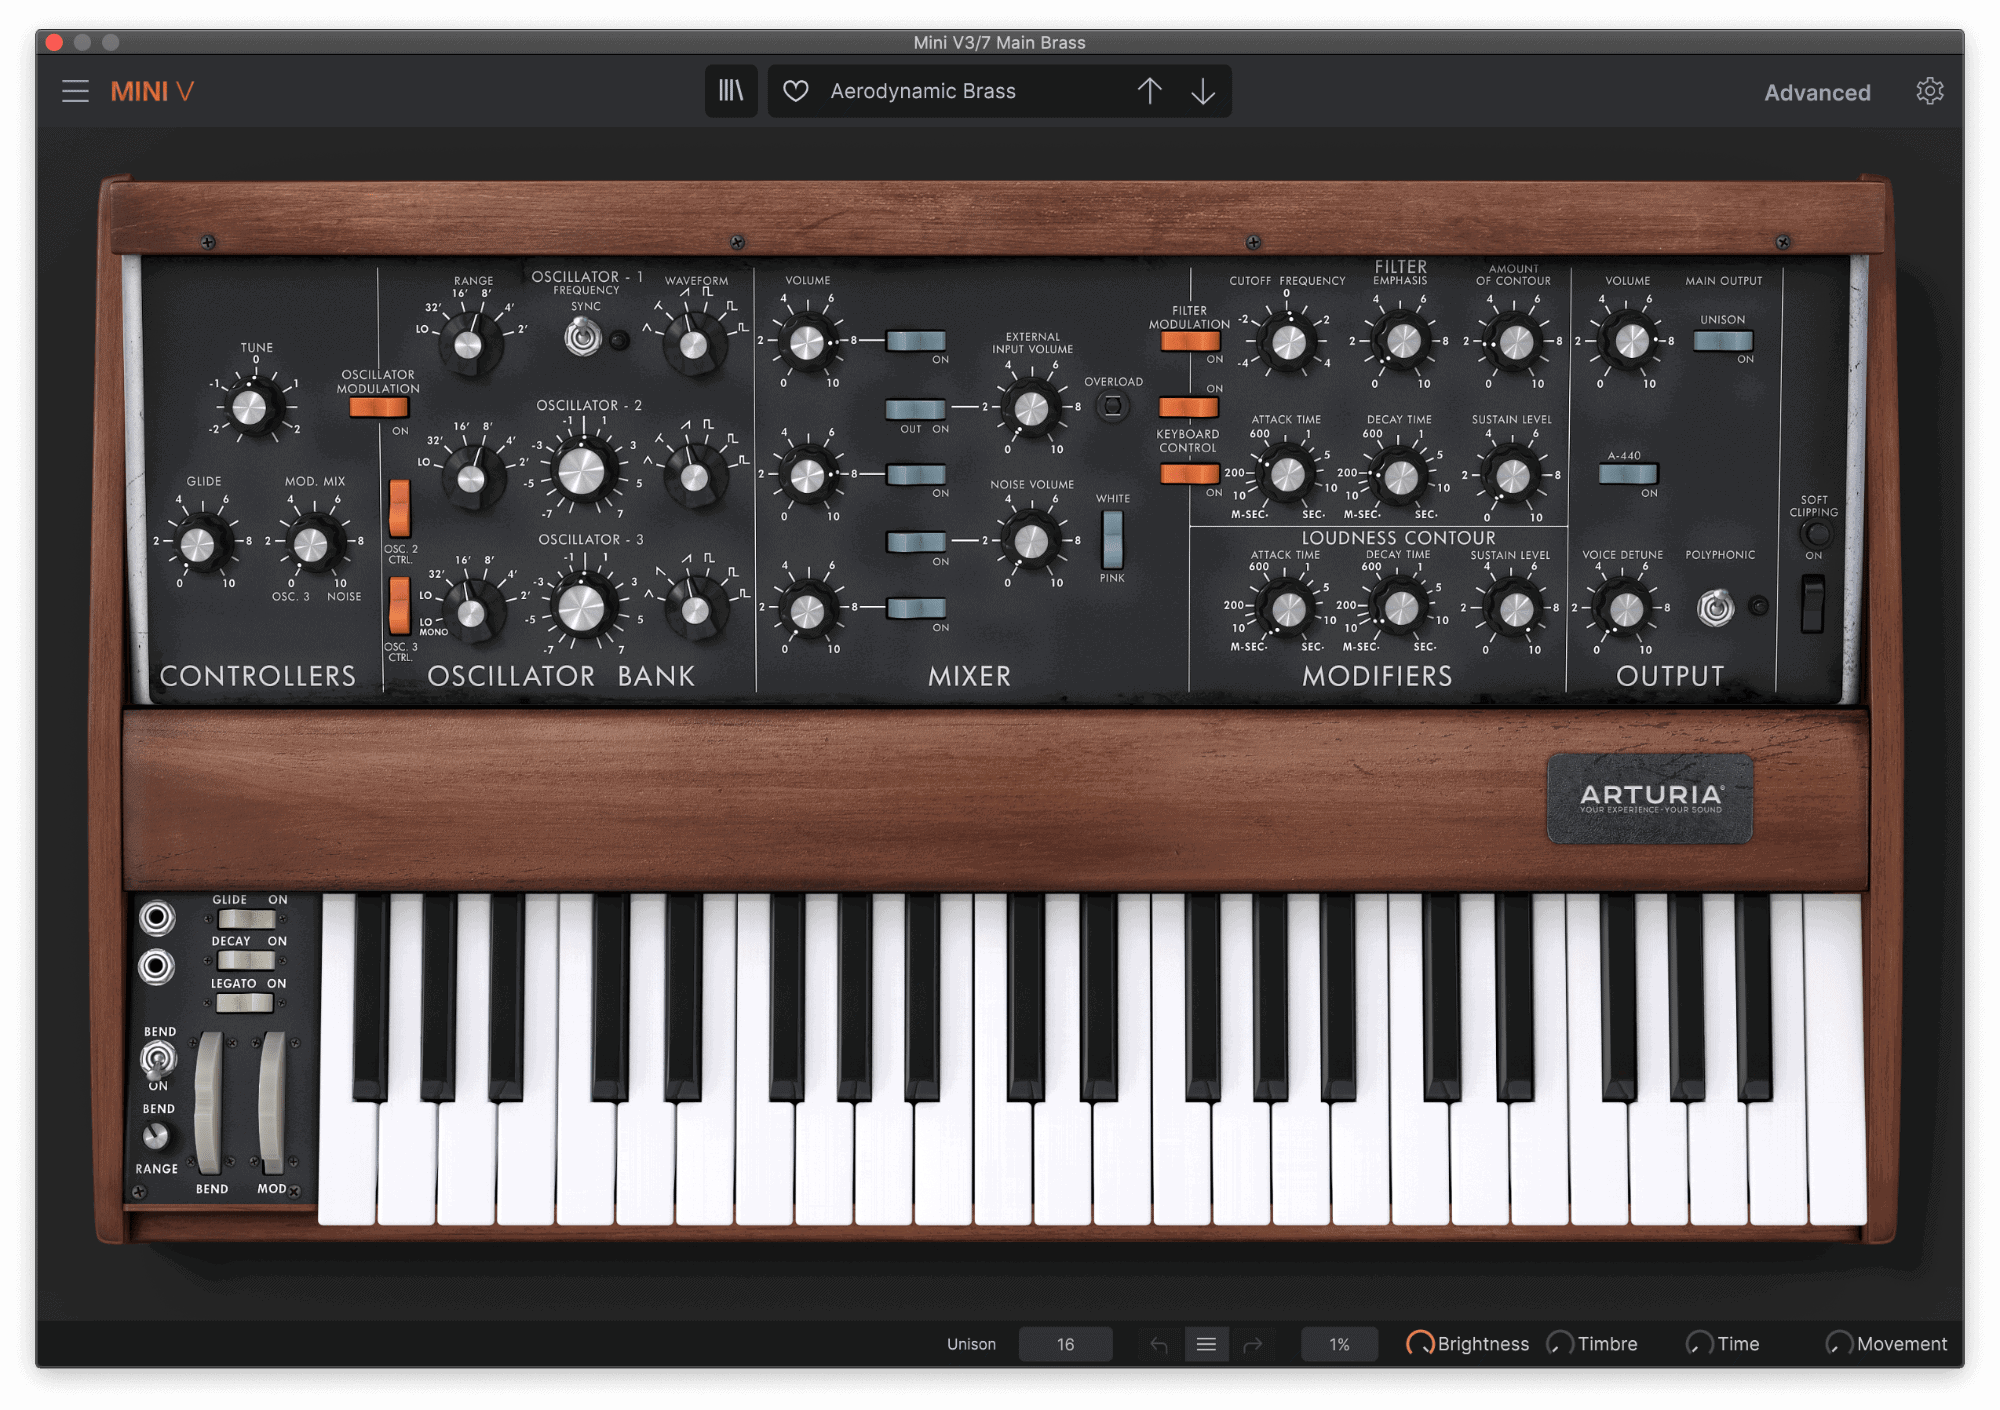
Task: Open the hamburger main menu
Action: pyautogui.click(x=76, y=91)
